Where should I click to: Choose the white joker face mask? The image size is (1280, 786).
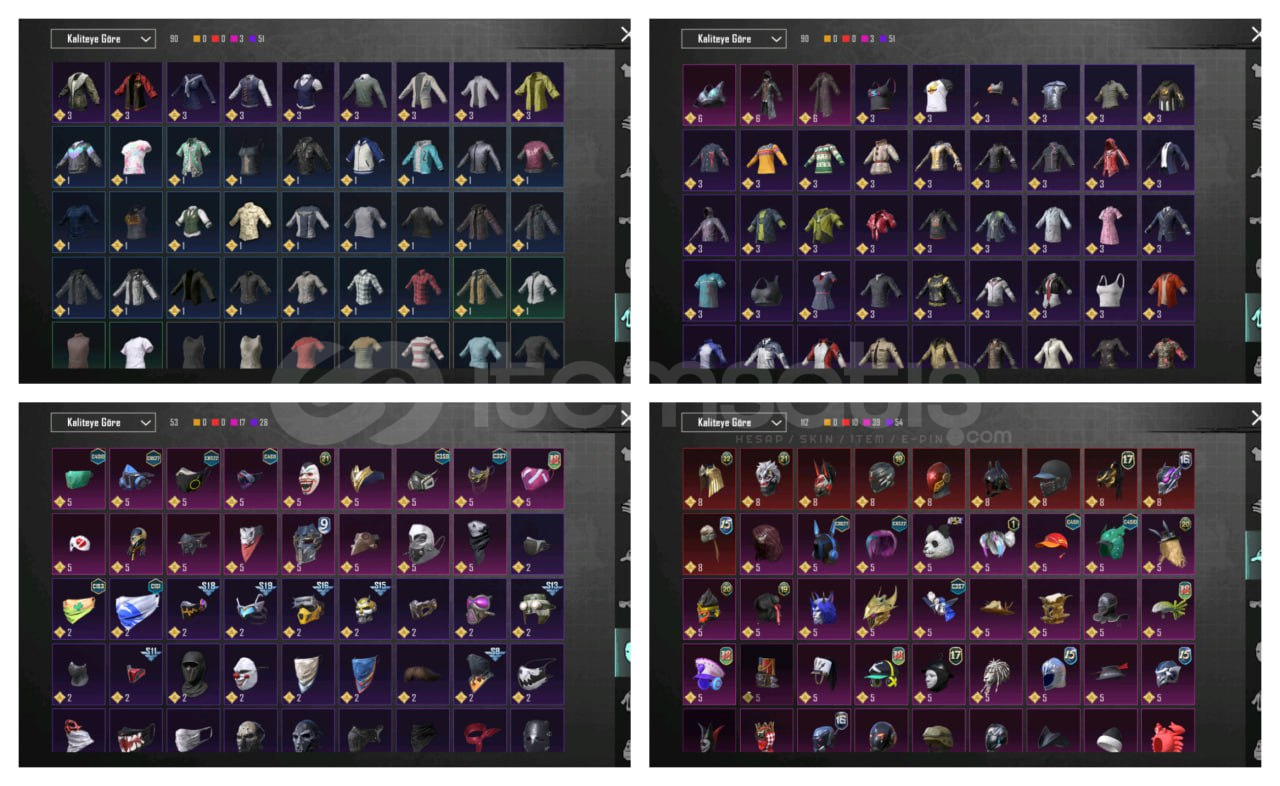pyautogui.click(x=308, y=479)
